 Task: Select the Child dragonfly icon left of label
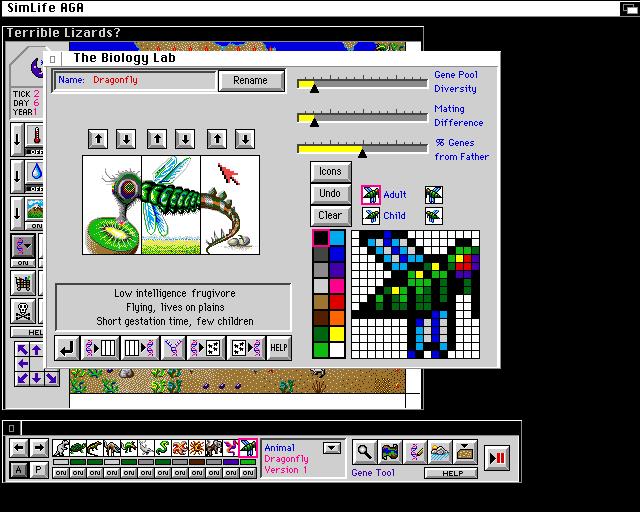[x=371, y=216]
